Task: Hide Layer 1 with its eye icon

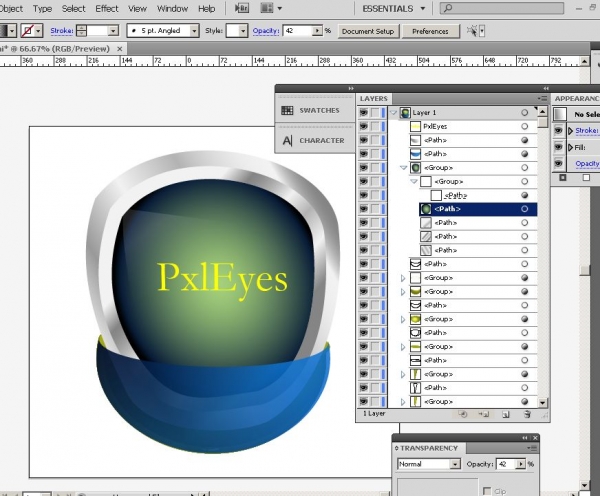Action: tap(364, 113)
